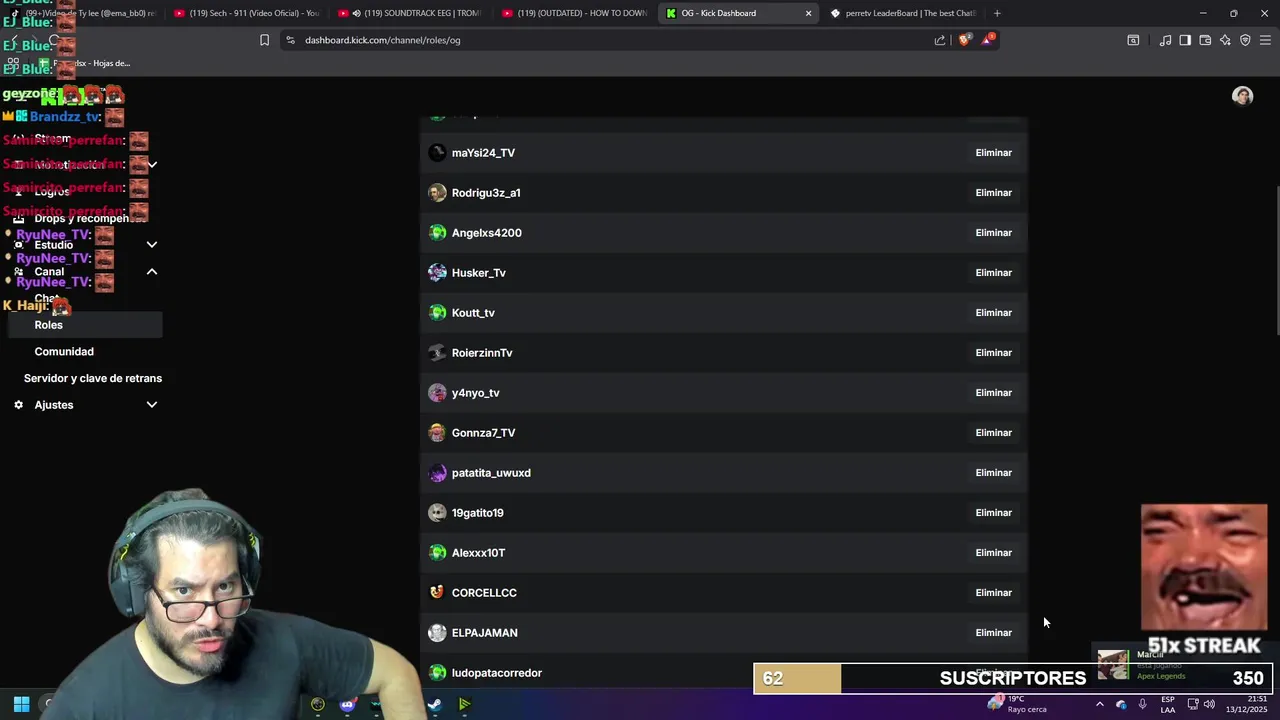
Task: Click Eliminar next to CORCELLCC
Action: 993,593
